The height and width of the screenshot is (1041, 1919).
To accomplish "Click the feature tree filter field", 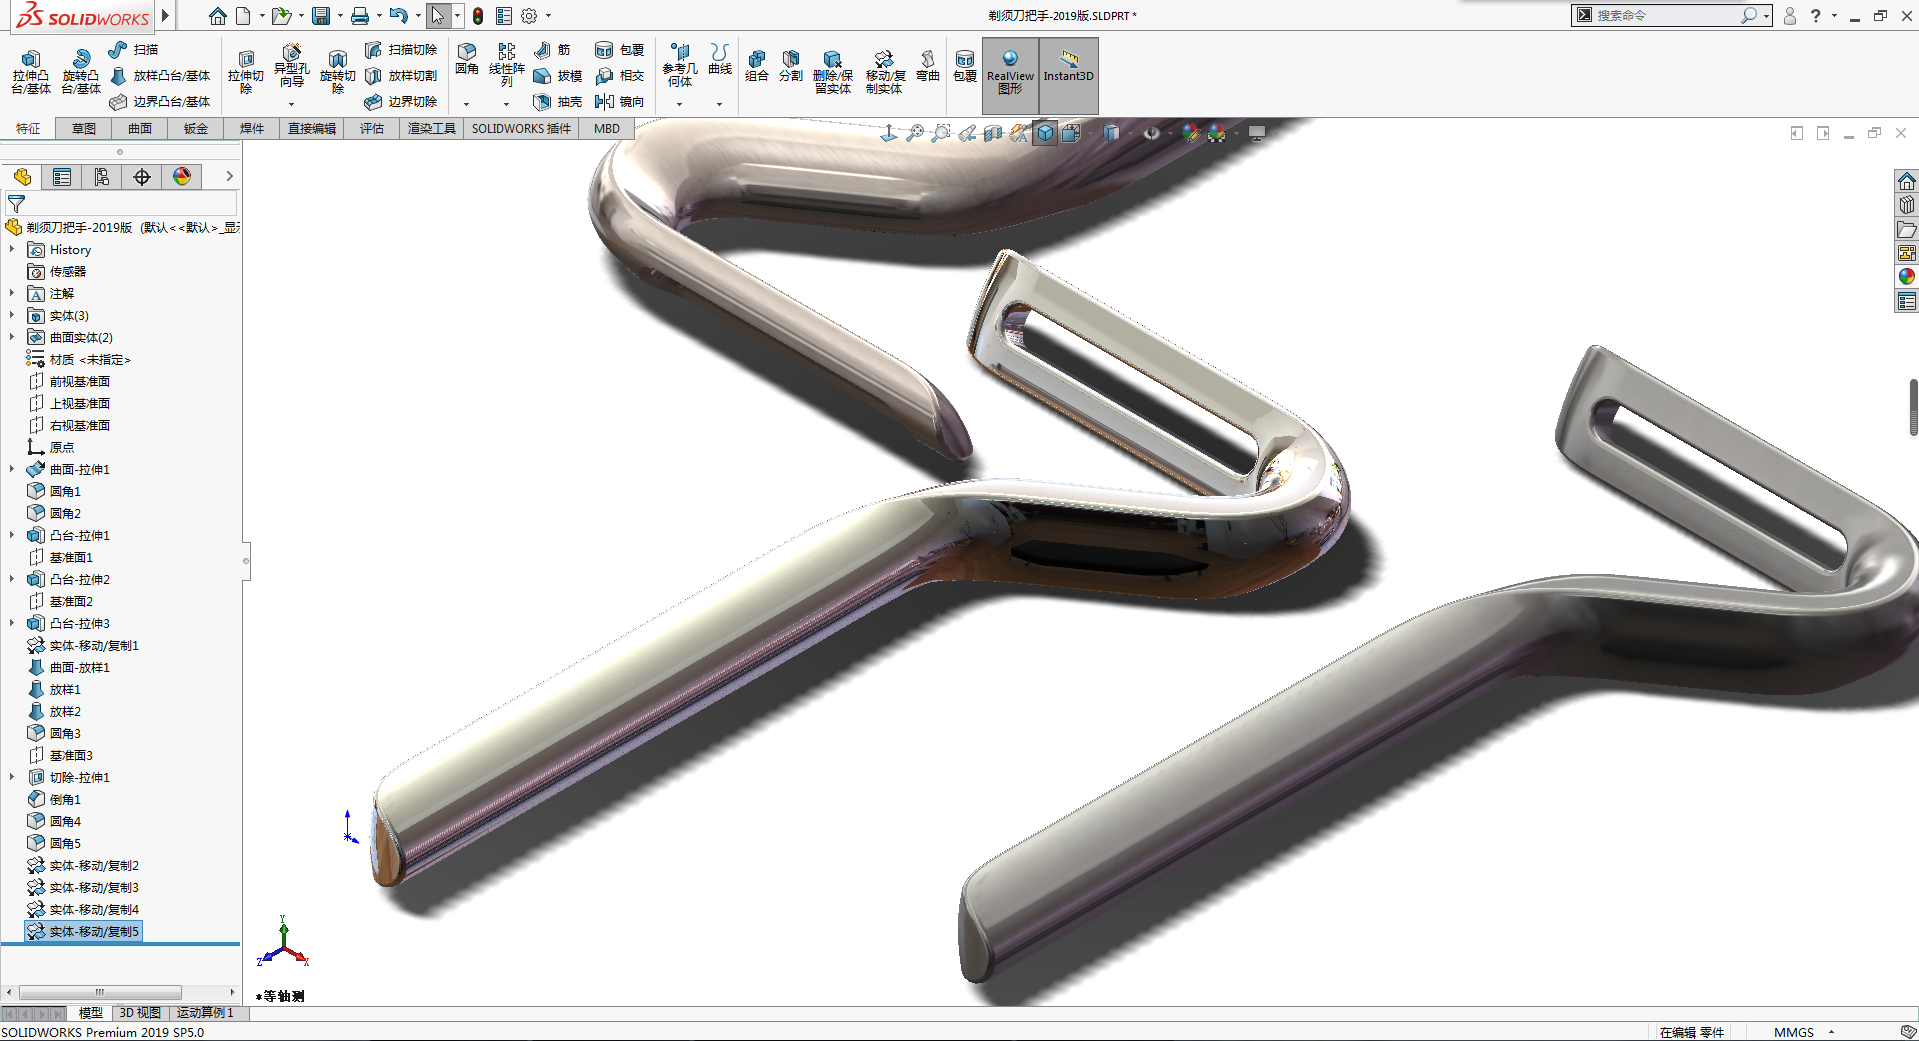I will [121, 203].
